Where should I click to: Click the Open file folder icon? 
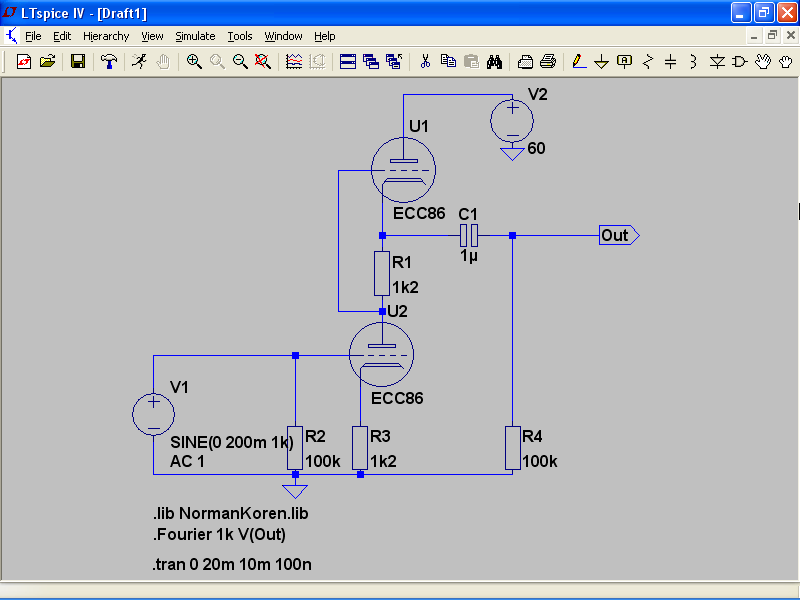tap(47, 62)
